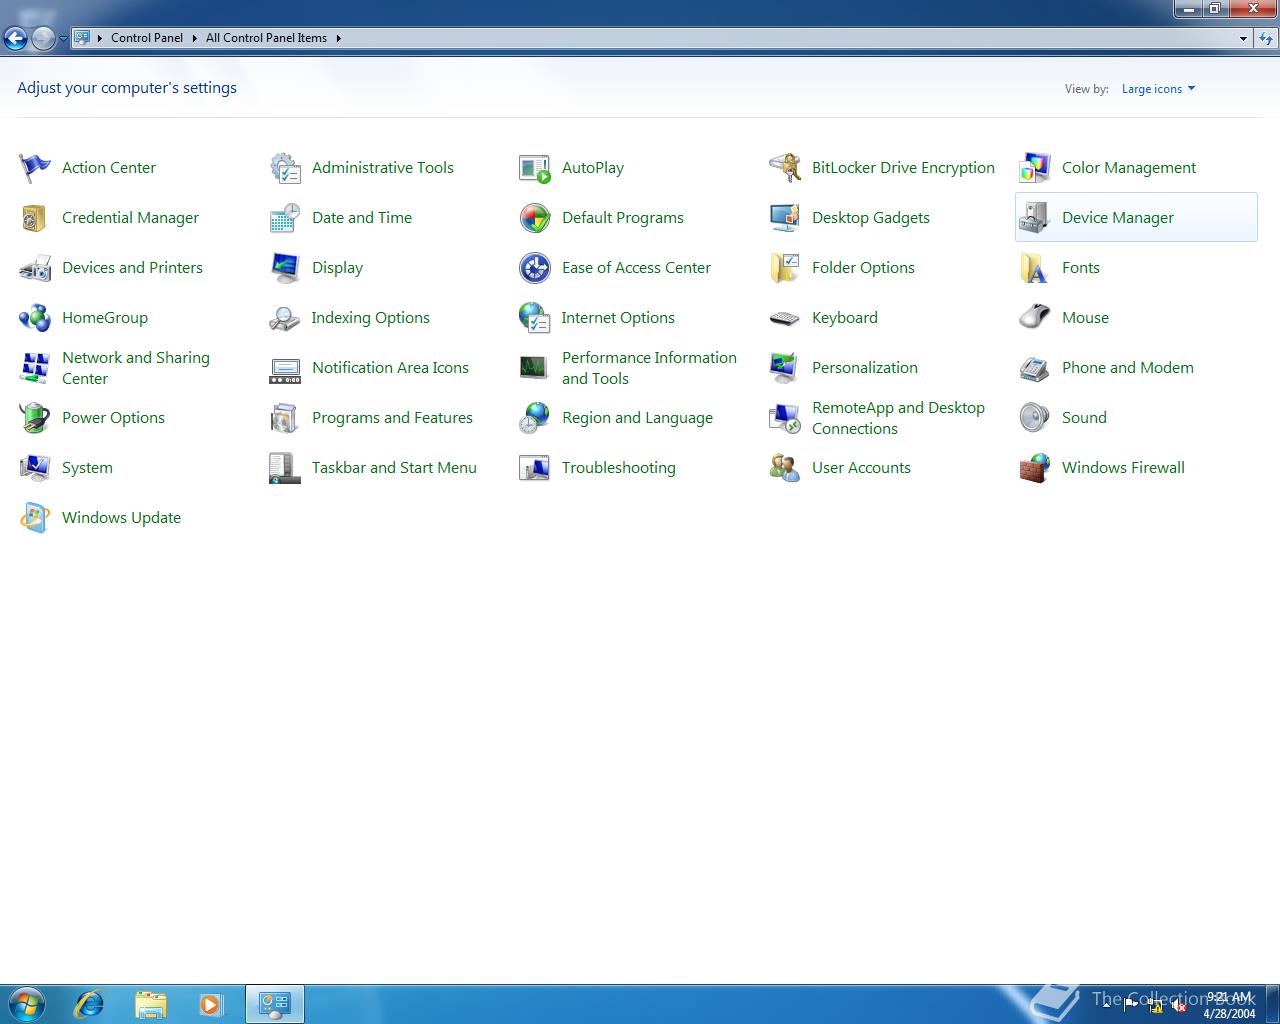Open the Action Center flag icon
The width and height of the screenshot is (1280, 1024).
click(35, 168)
